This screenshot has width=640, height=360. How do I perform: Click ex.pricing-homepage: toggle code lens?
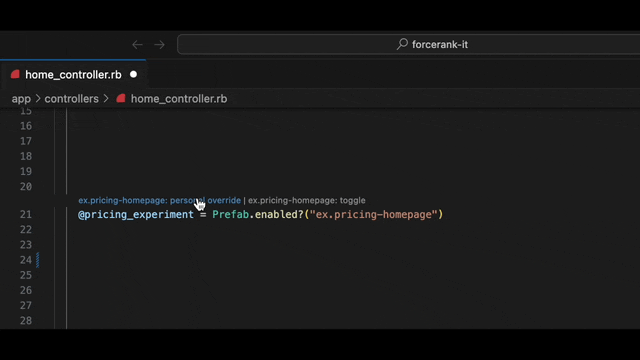[307, 200]
